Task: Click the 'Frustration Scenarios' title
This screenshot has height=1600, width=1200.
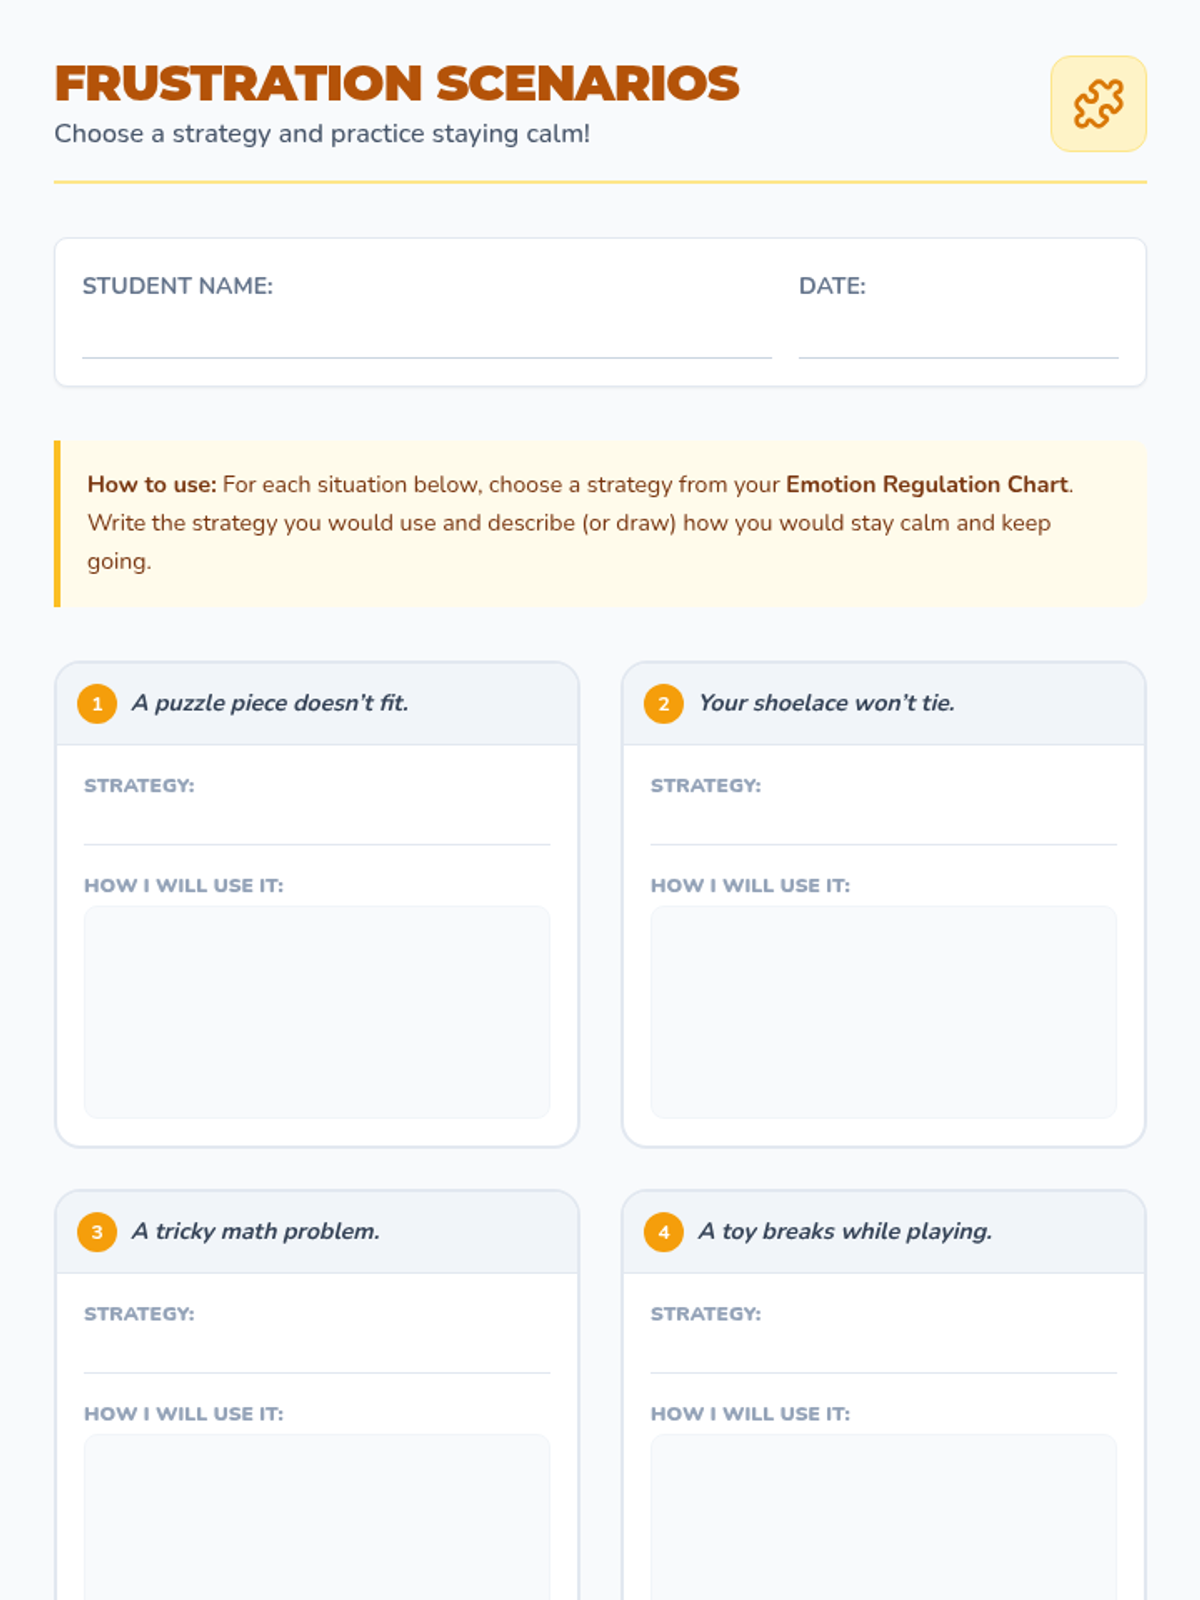Action: [397, 84]
